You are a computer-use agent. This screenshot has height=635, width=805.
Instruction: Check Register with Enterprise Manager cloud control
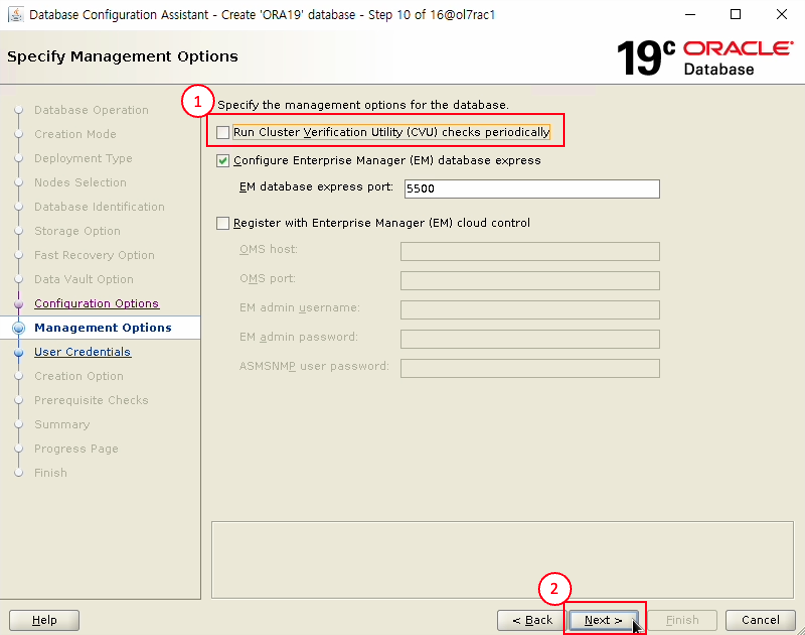tap(222, 223)
